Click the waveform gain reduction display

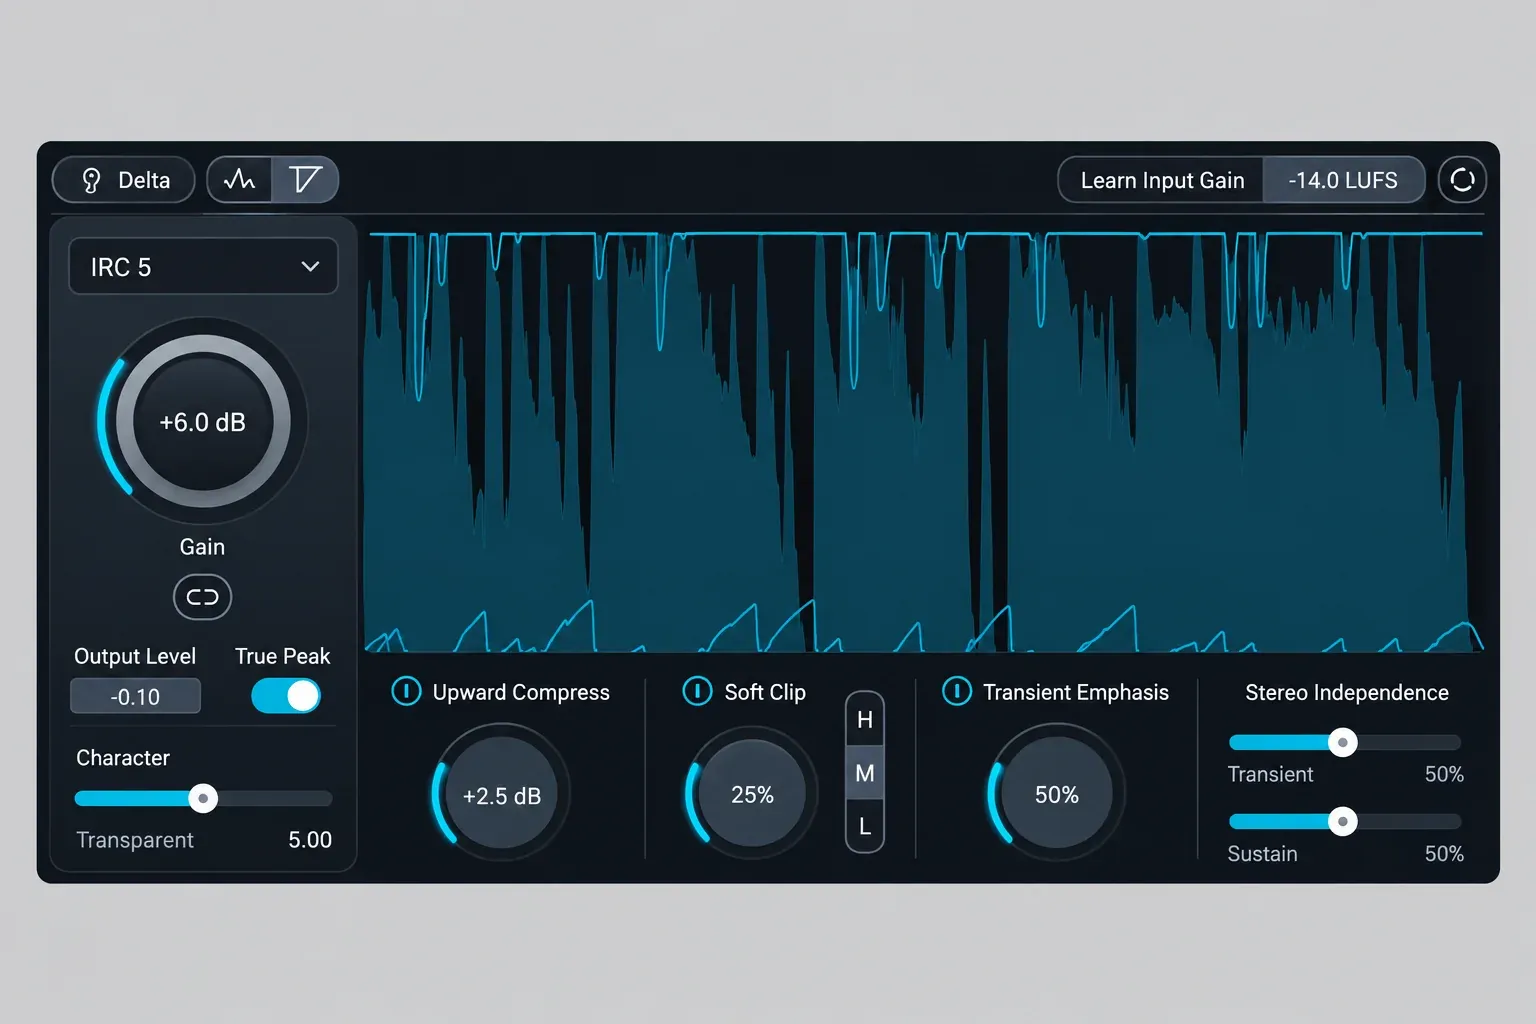(924, 440)
